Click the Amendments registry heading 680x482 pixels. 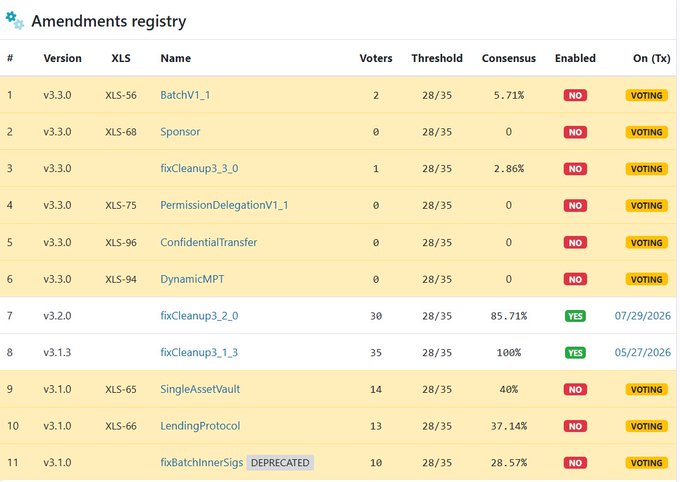[x=109, y=21]
